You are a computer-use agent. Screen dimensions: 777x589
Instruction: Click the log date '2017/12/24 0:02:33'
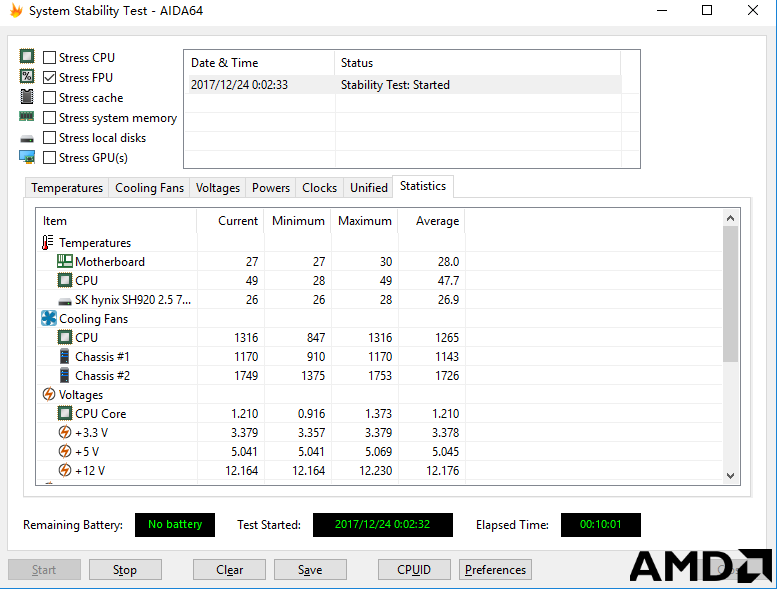pos(239,85)
